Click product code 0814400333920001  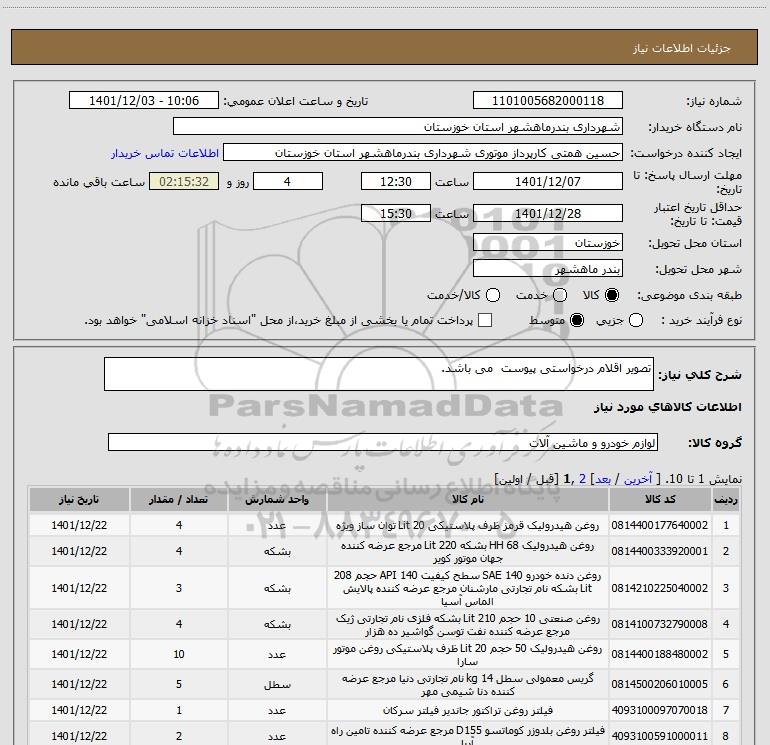660,551
